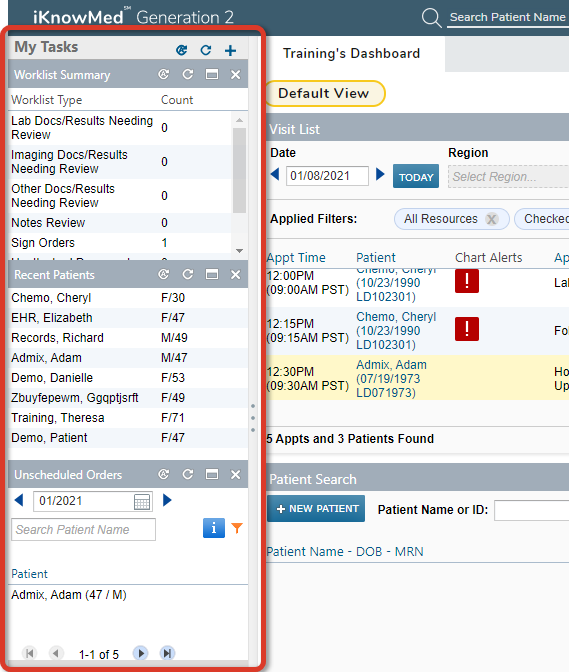The height and width of the screenshot is (672, 569).
Task: Click the Search Patient Name header field
Action: point(508,17)
